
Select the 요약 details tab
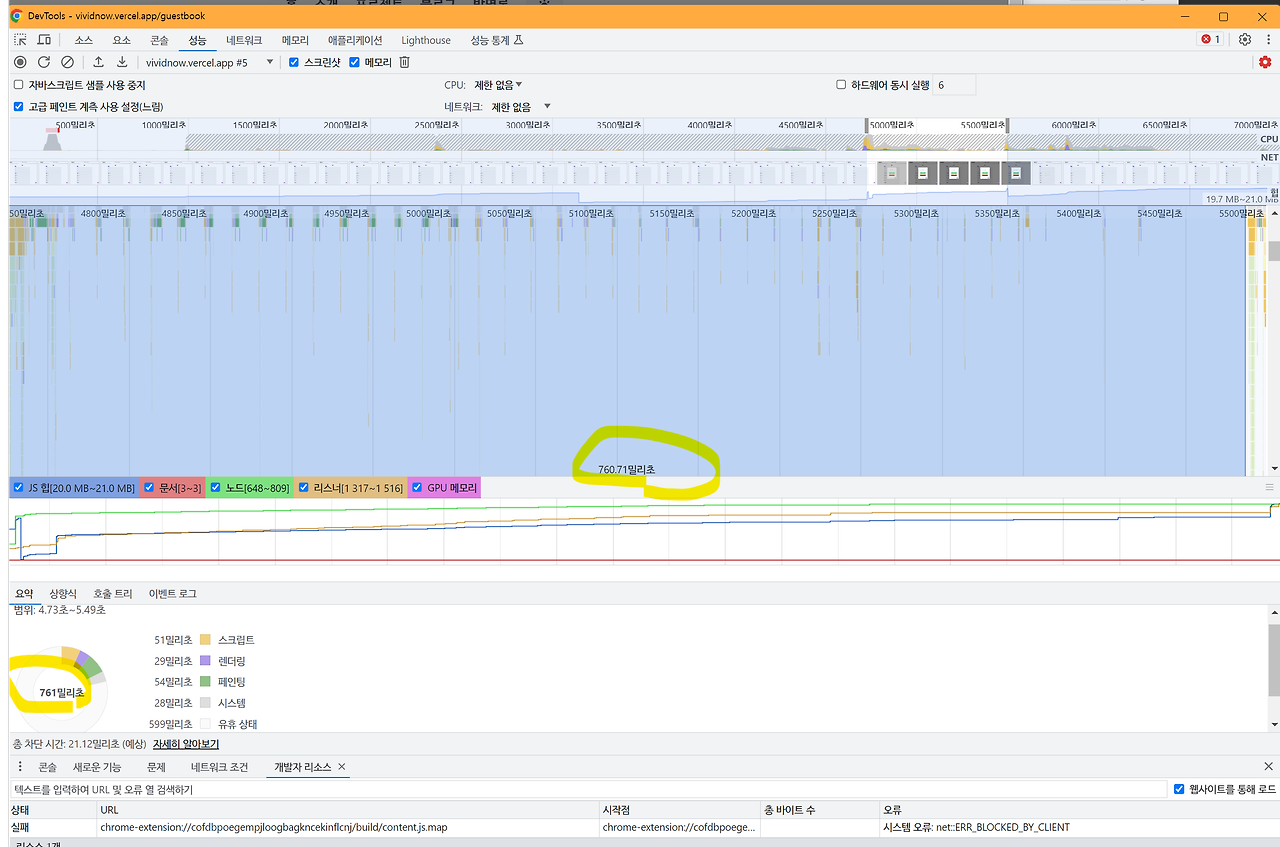point(24,593)
